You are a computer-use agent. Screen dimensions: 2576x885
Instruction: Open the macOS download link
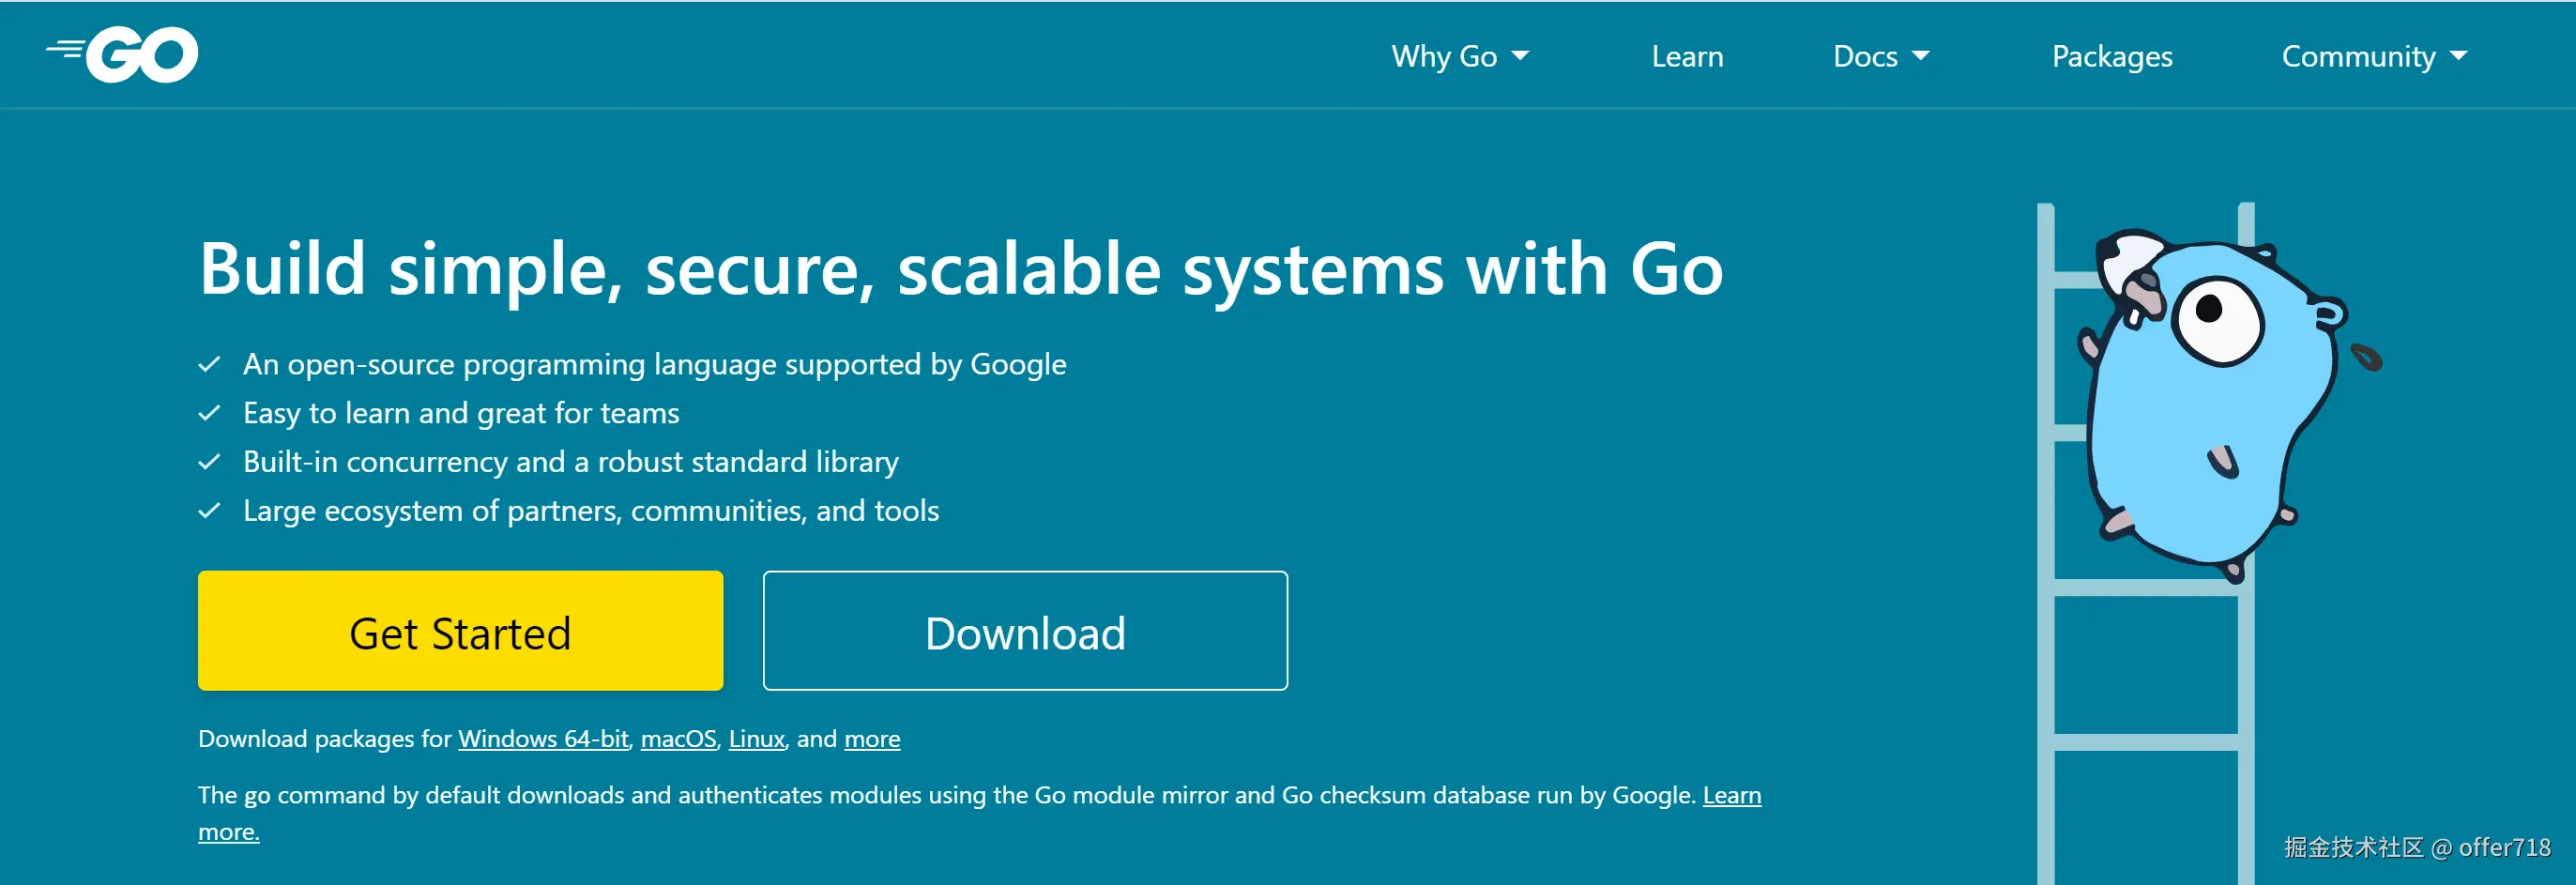tap(678, 738)
